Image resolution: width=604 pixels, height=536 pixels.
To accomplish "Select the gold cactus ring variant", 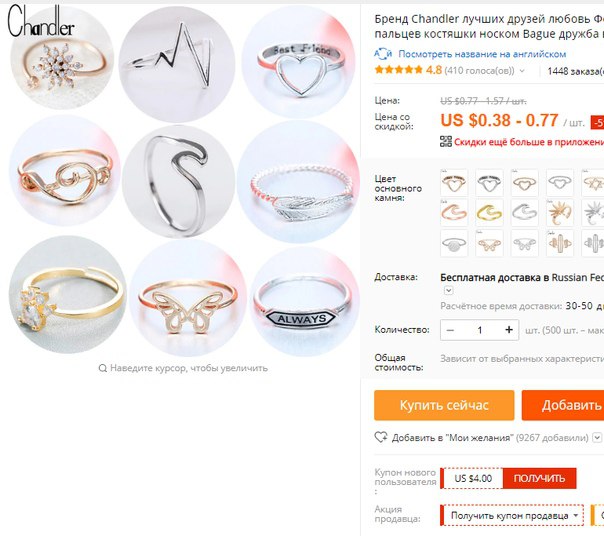I will click(x=560, y=244).
